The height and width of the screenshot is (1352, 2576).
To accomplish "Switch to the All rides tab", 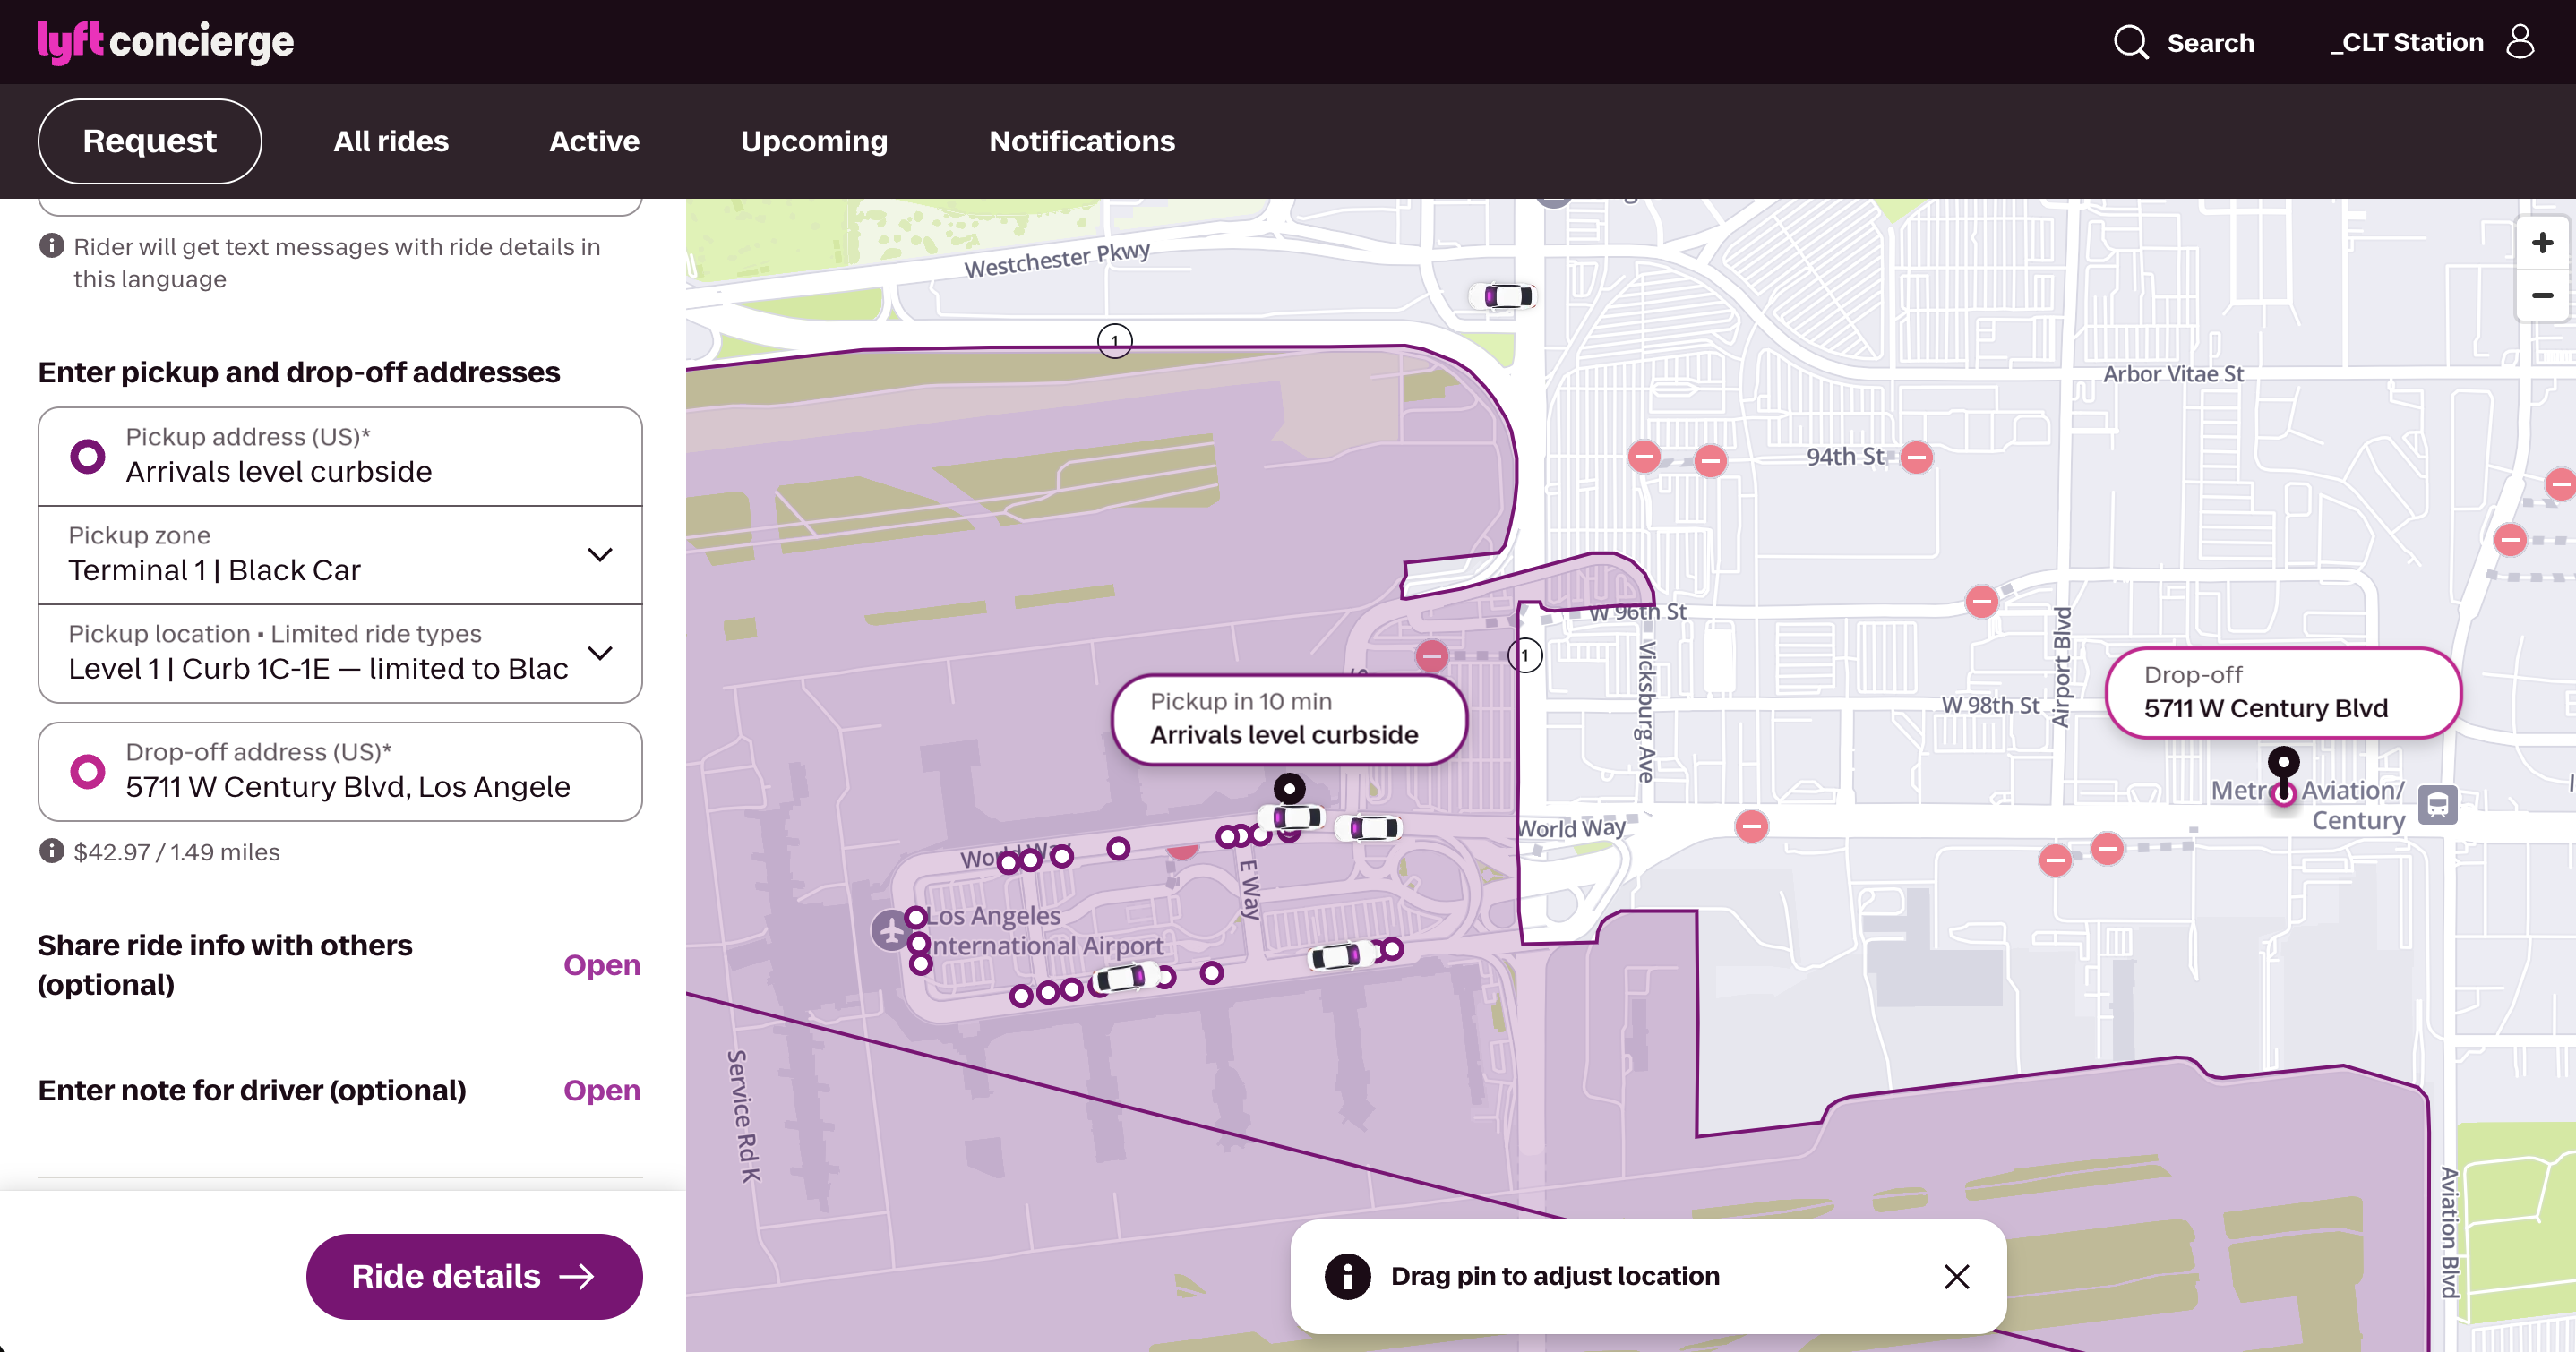I will pos(391,141).
